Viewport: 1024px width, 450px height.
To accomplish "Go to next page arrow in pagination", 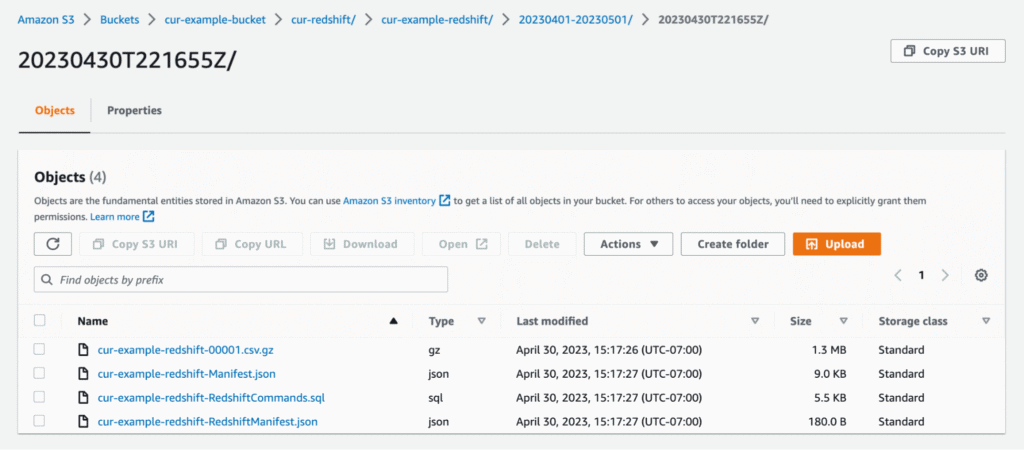I will click(x=945, y=276).
